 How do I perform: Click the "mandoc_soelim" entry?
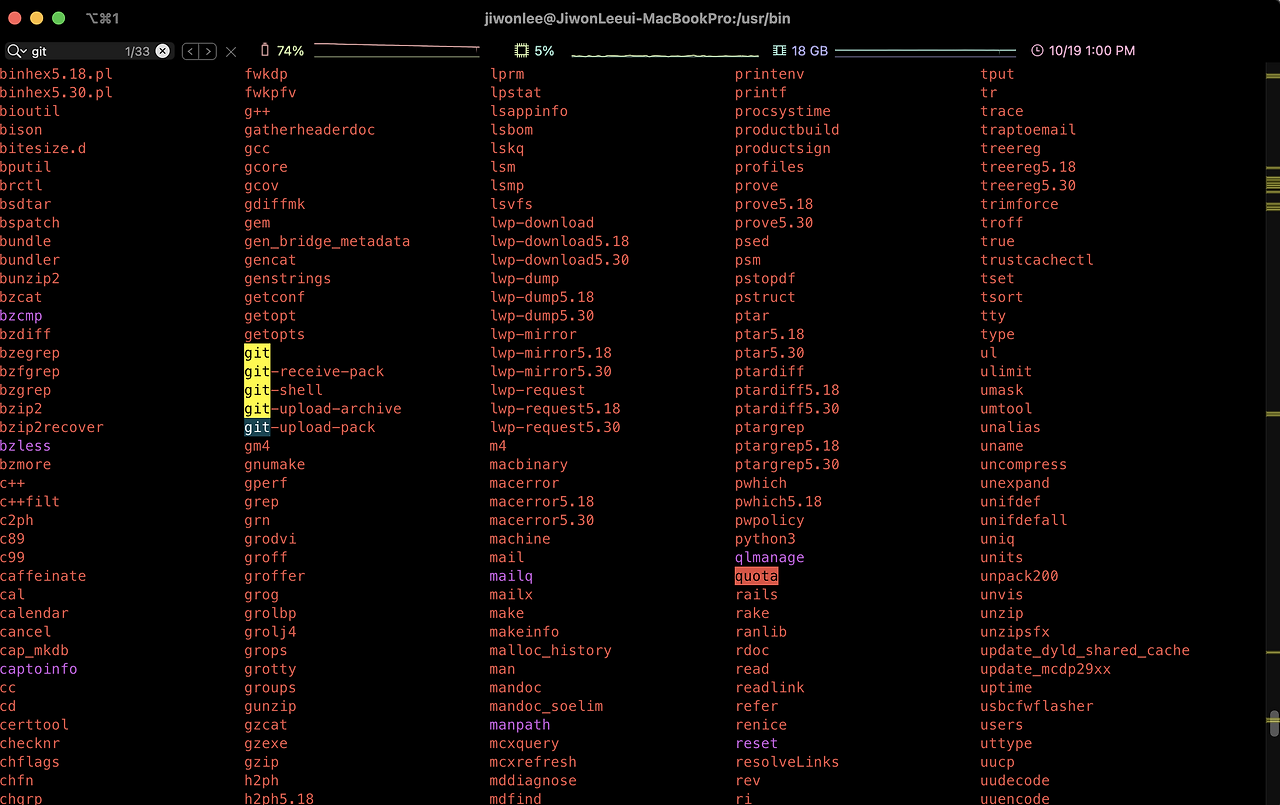[546, 706]
